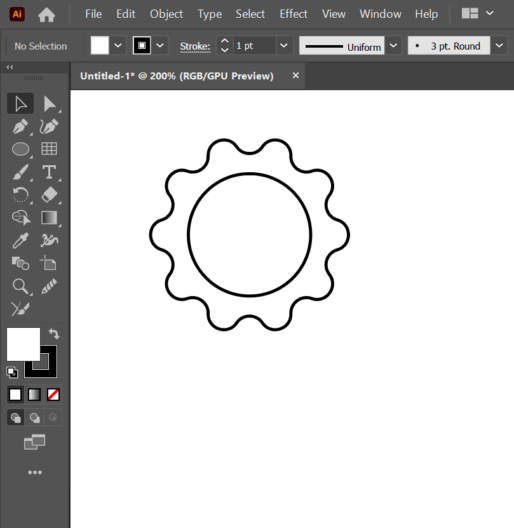This screenshot has width=514, height=528.
Task: Swap fill and stroke colors
Action: pyautogui.click(x=54, y=334)
